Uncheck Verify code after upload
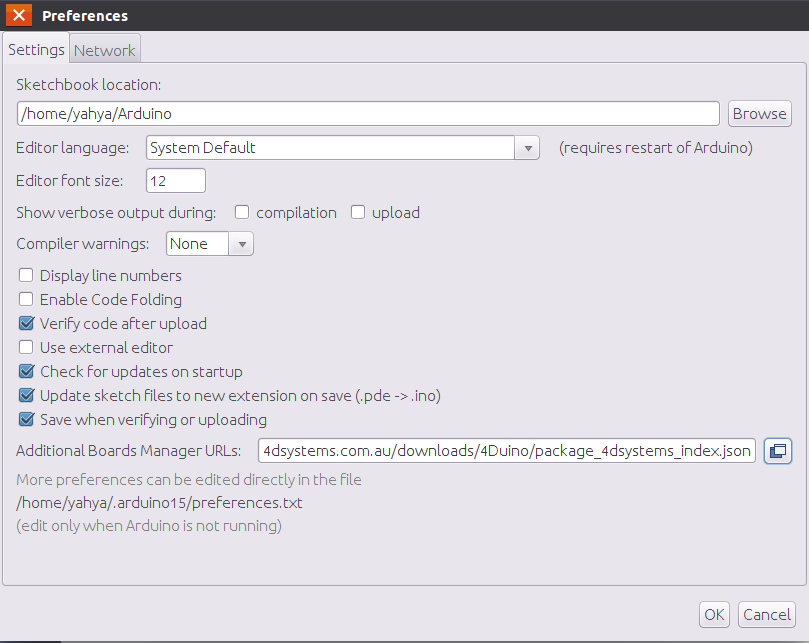 click(26, 324)
